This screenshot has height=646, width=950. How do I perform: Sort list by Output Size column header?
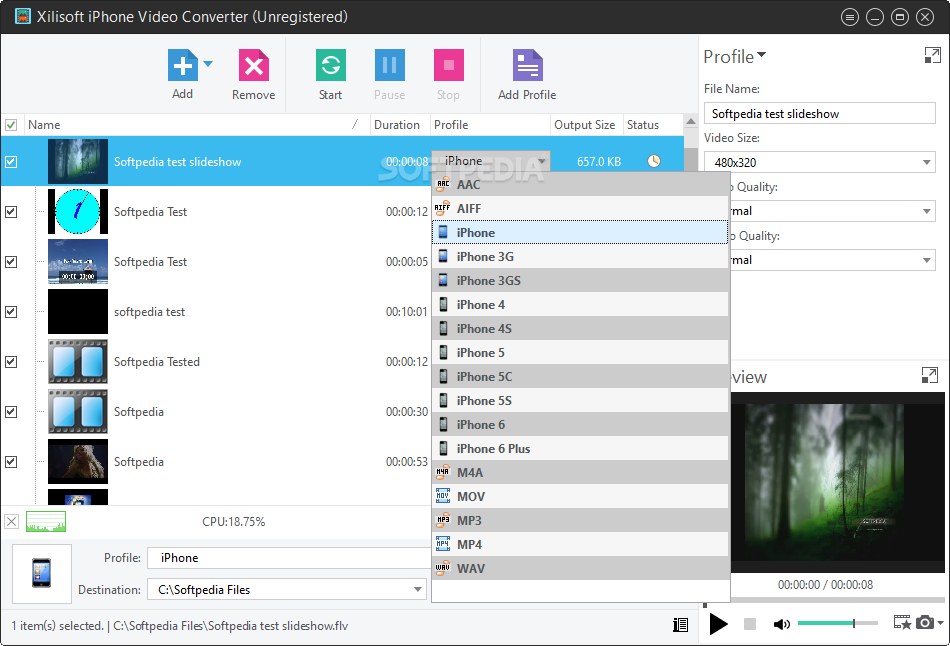coord(586,125)
